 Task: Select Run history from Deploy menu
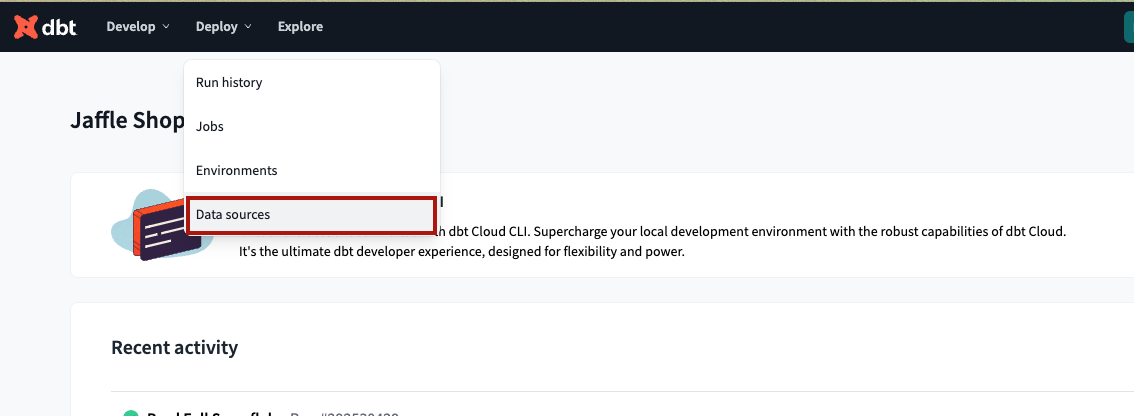pos(229,83)
